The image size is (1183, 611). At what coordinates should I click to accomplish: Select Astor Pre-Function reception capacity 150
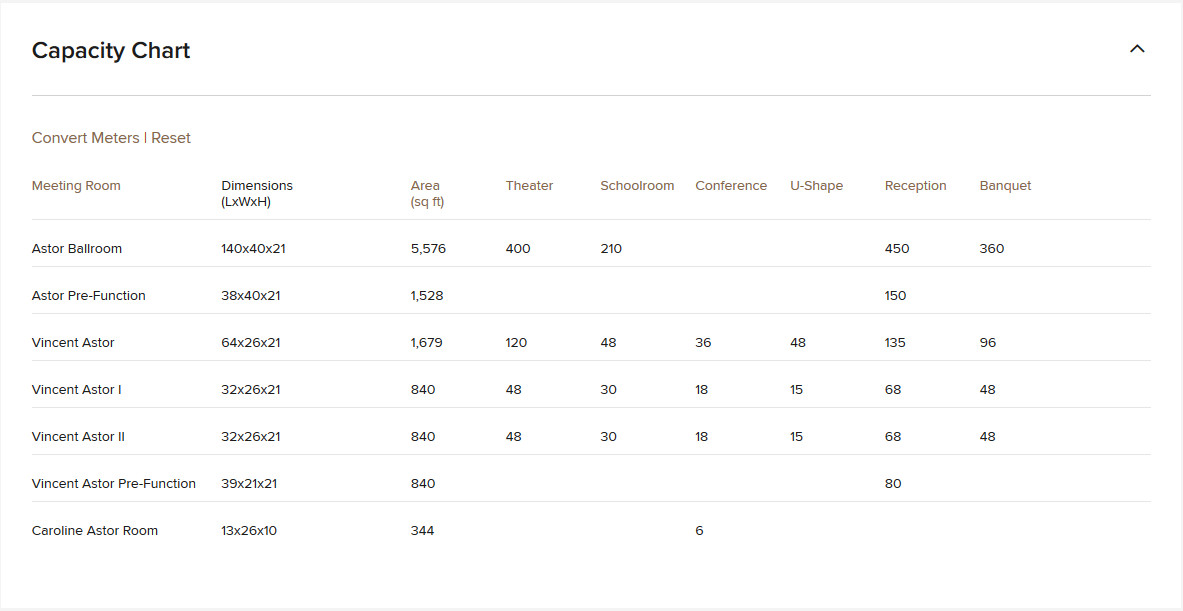[896, 296]
